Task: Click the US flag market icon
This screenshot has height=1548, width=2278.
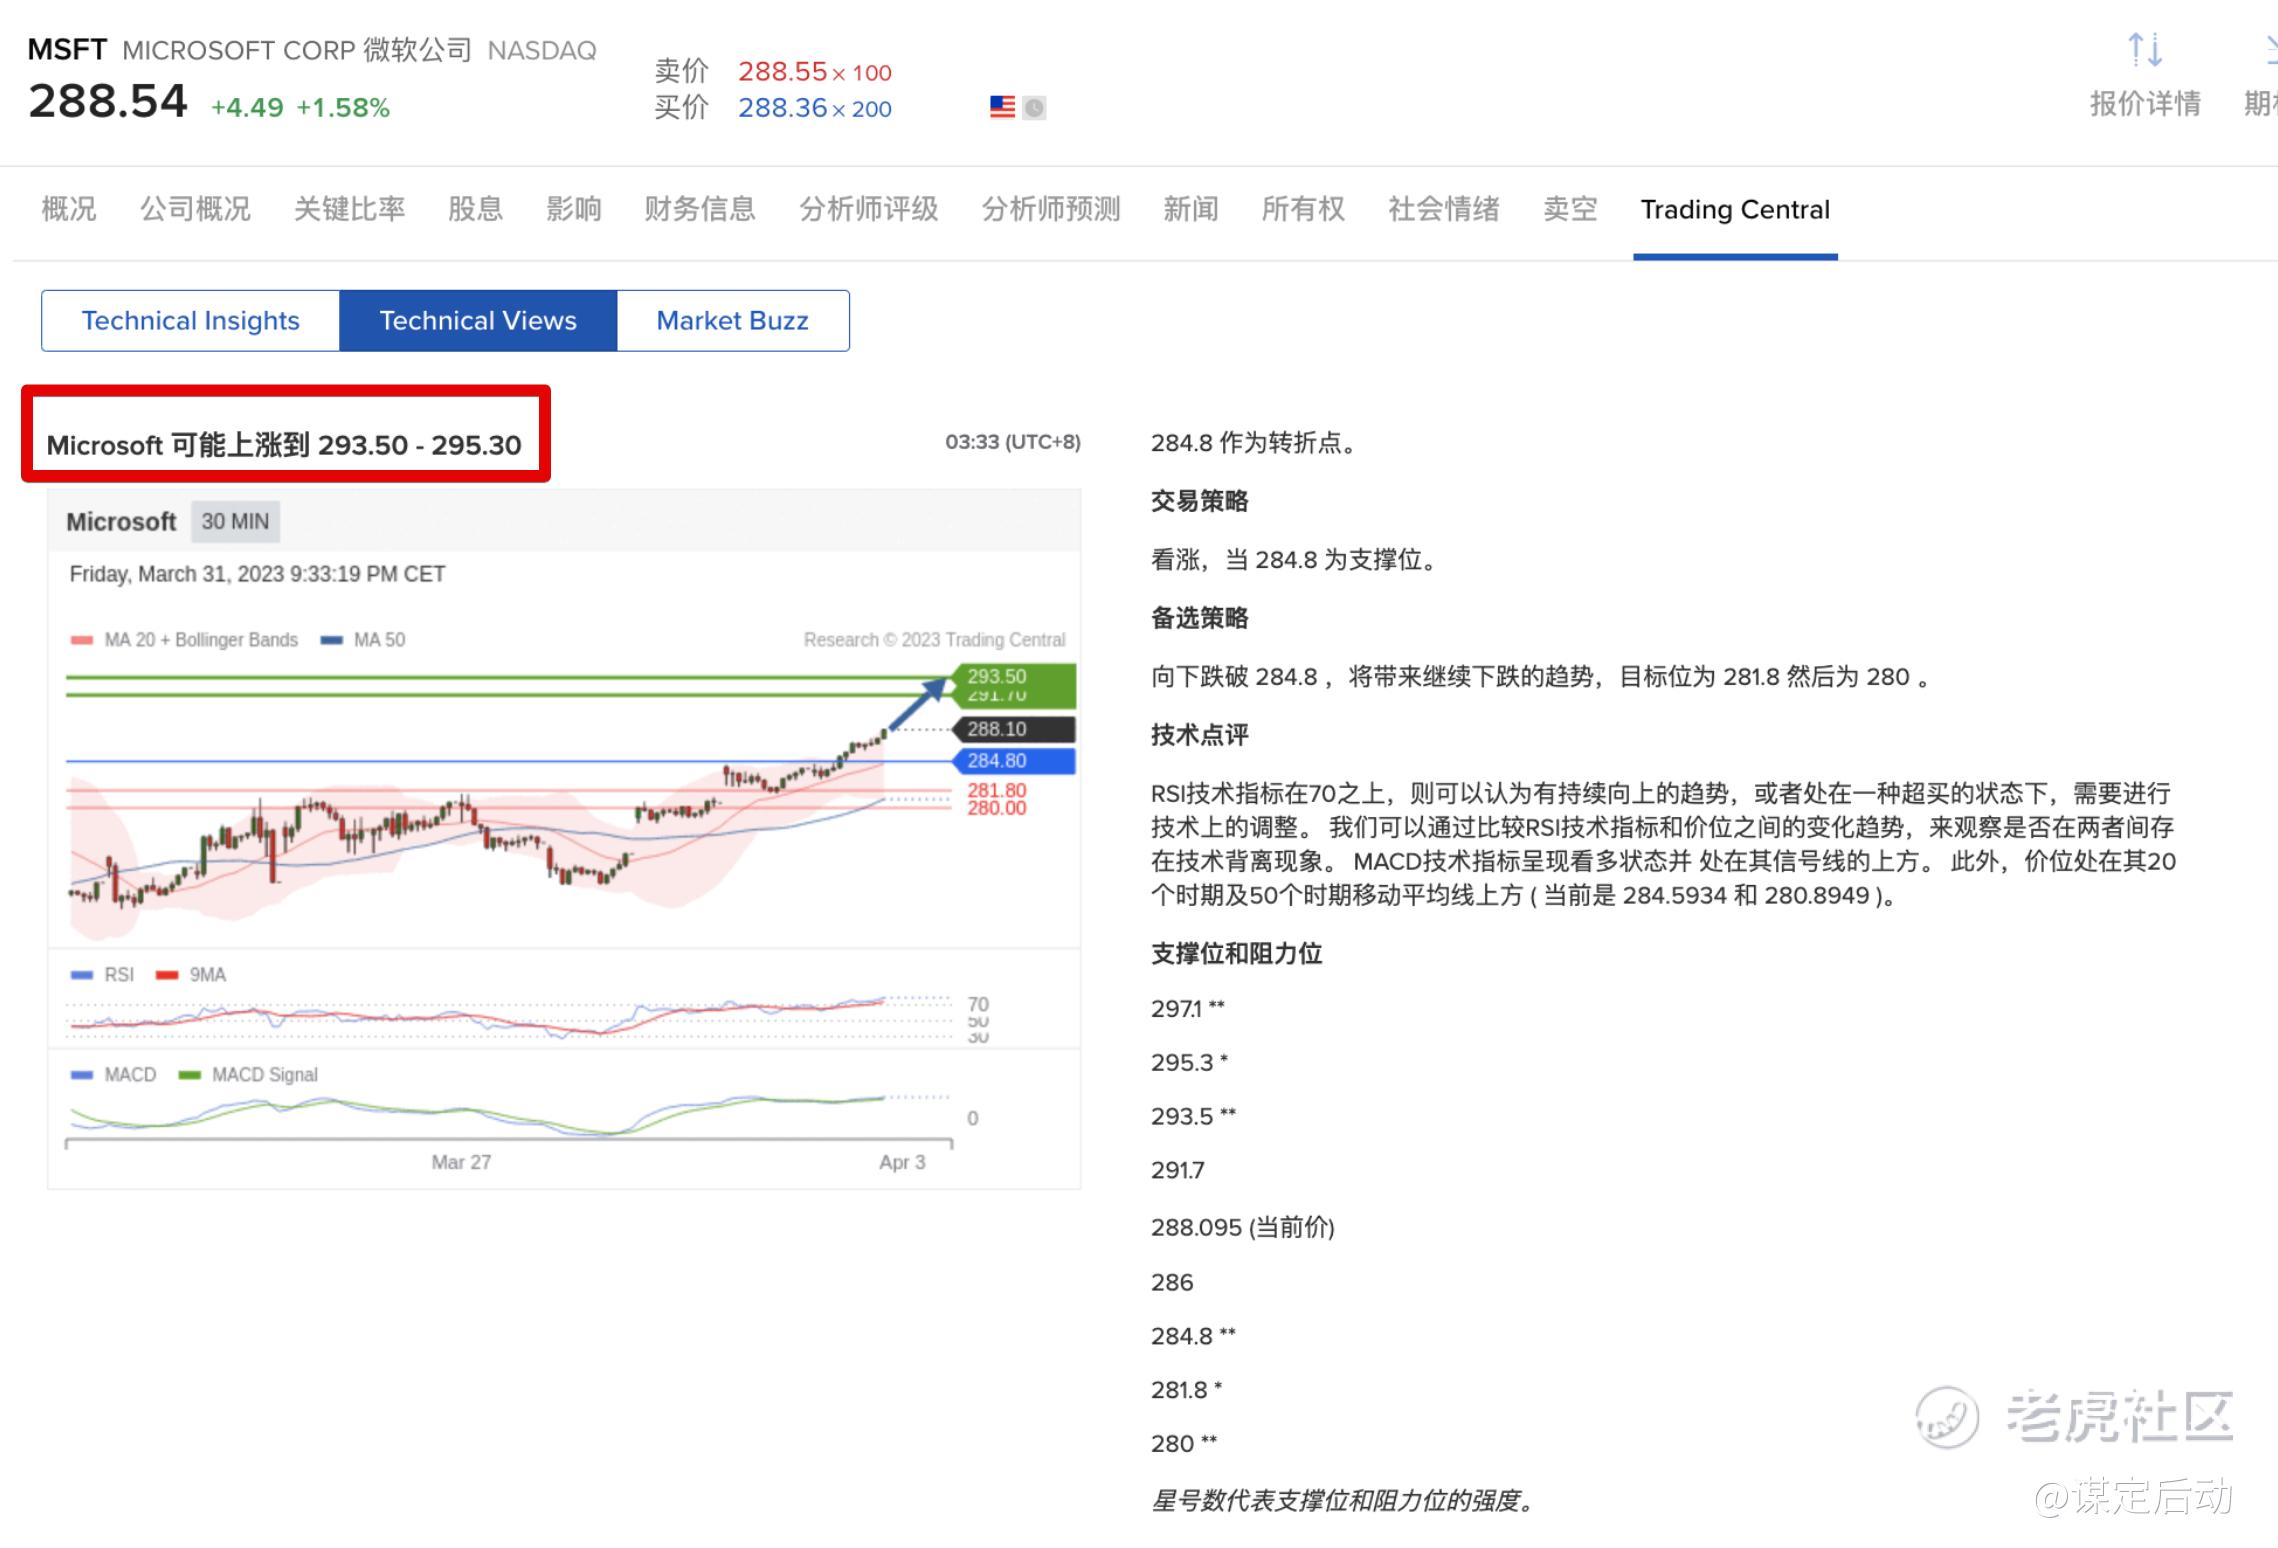Action: tap(1002, 106)
